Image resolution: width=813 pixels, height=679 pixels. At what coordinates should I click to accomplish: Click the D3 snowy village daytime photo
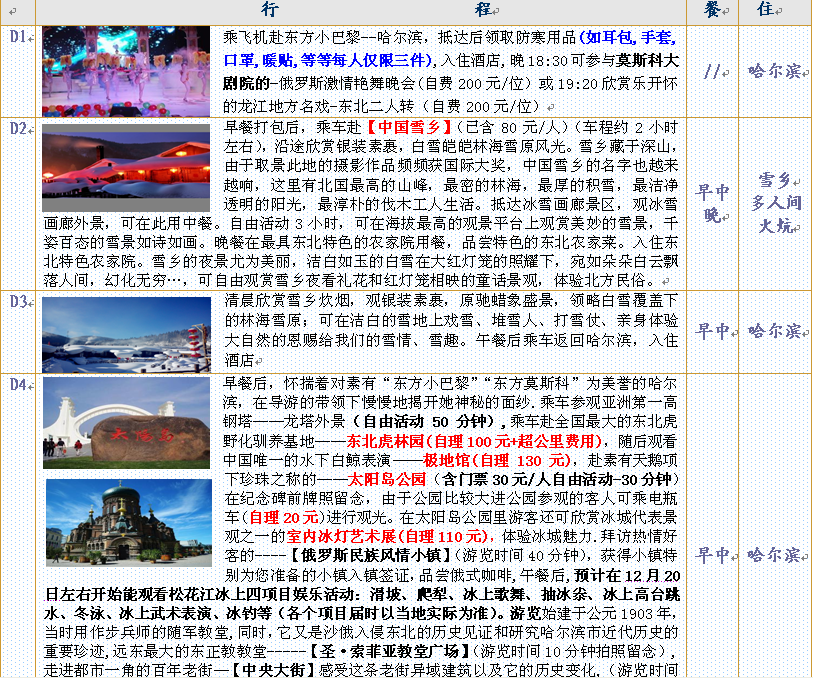click(x=126, y=334)
